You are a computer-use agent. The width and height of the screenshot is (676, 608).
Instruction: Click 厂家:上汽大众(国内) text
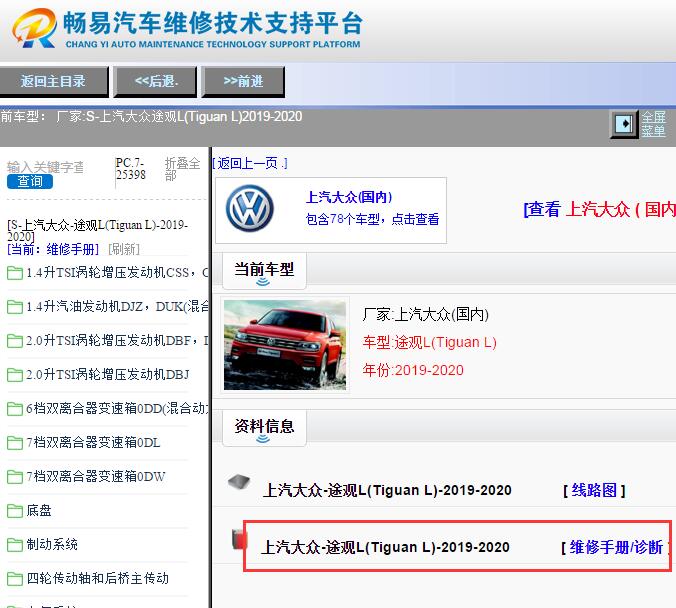point(426,314)
